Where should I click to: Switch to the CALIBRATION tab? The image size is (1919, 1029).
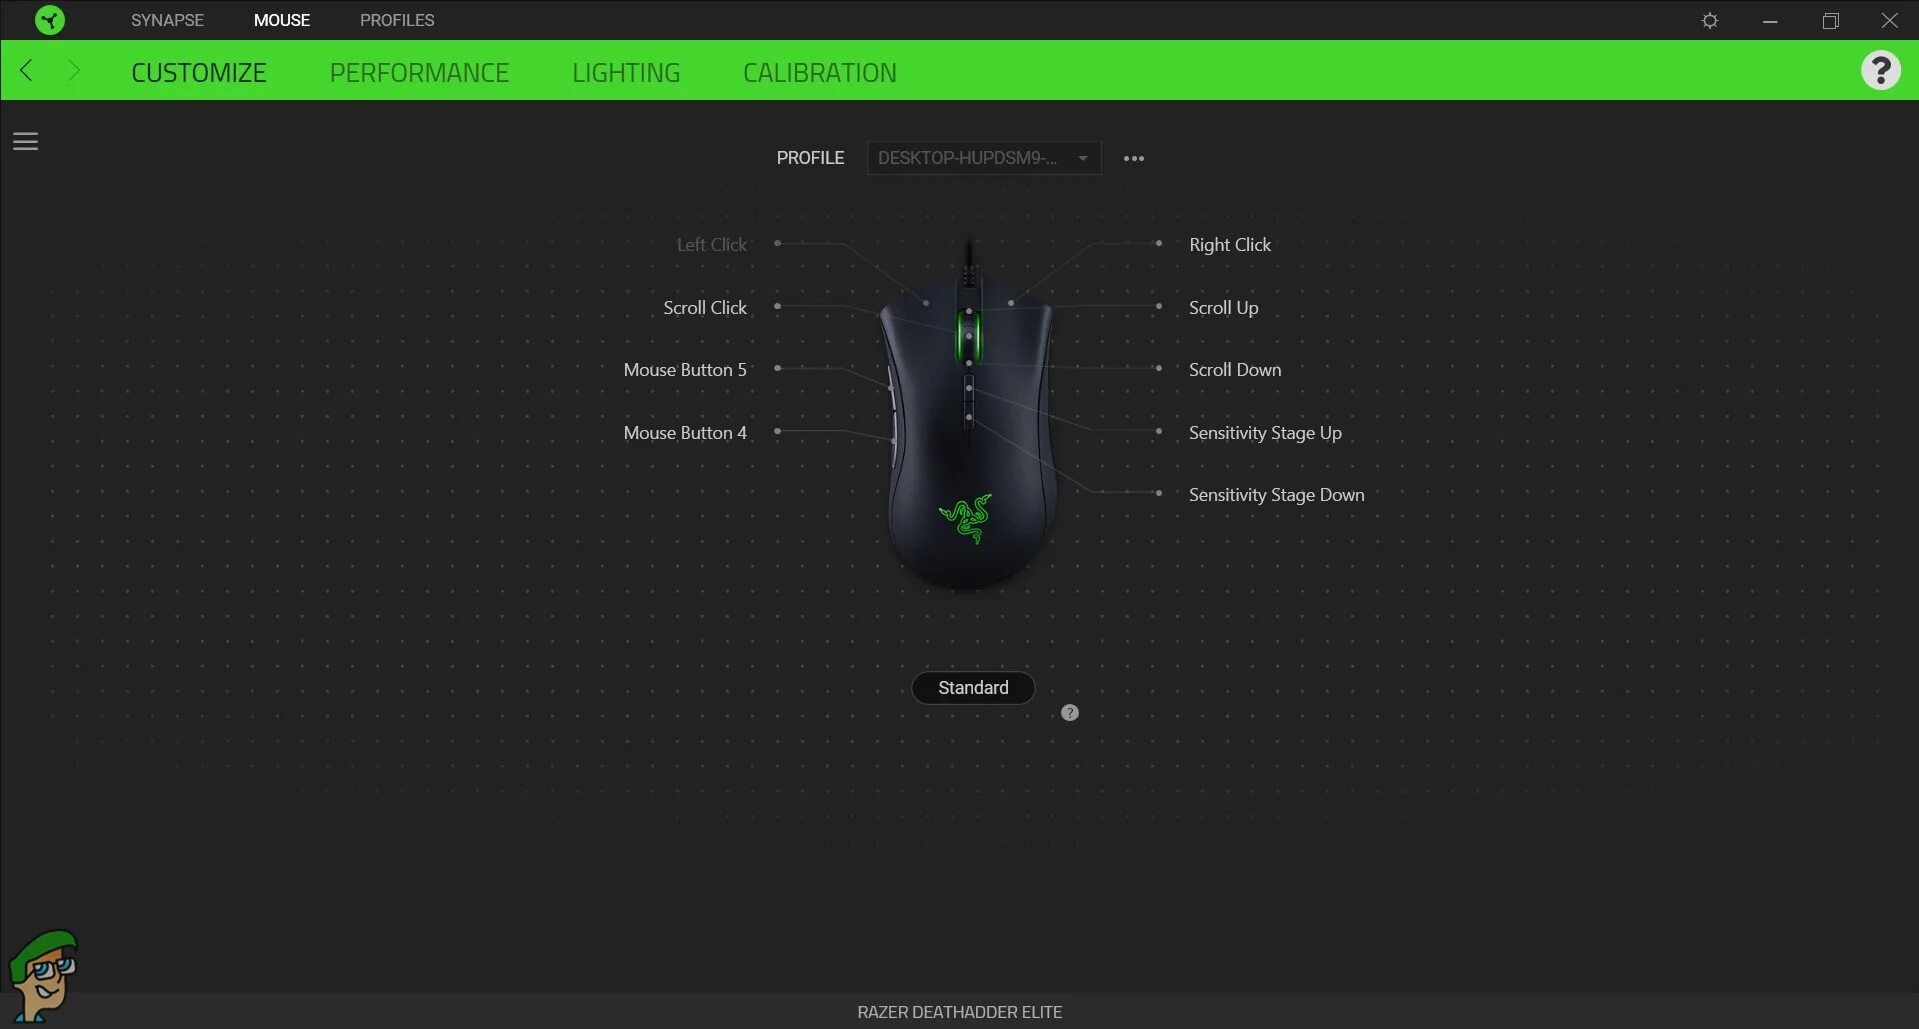(x=820, y=73)
